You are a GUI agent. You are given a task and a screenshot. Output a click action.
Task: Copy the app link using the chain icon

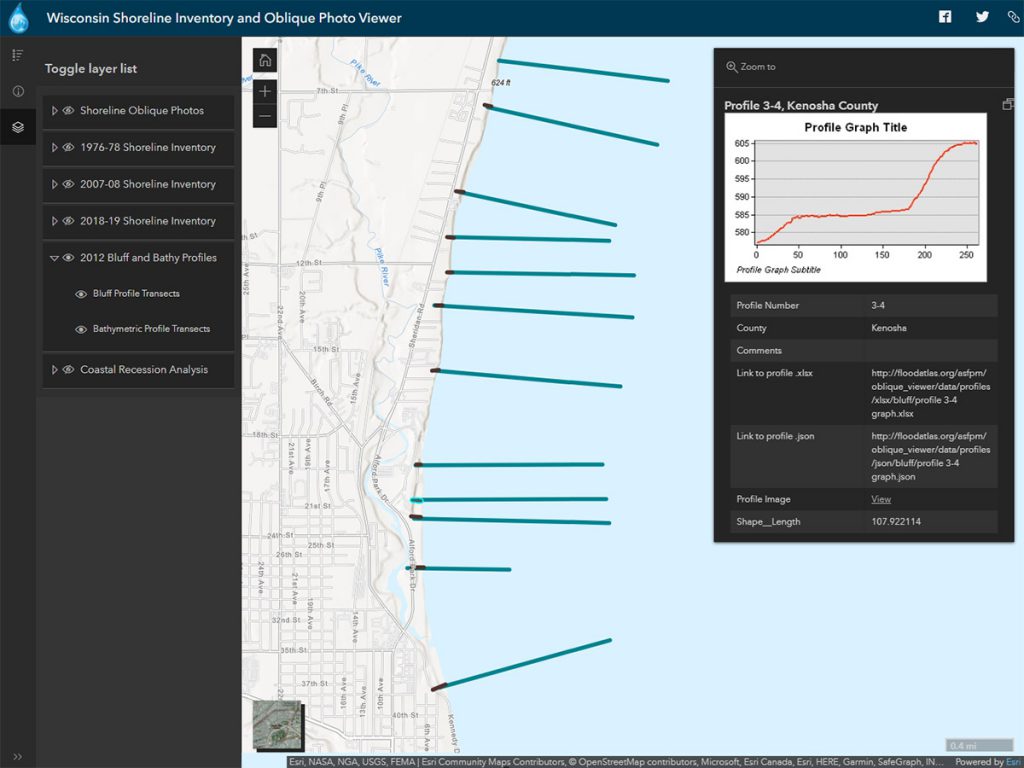pyautogui.click(x=1012, y=17)
